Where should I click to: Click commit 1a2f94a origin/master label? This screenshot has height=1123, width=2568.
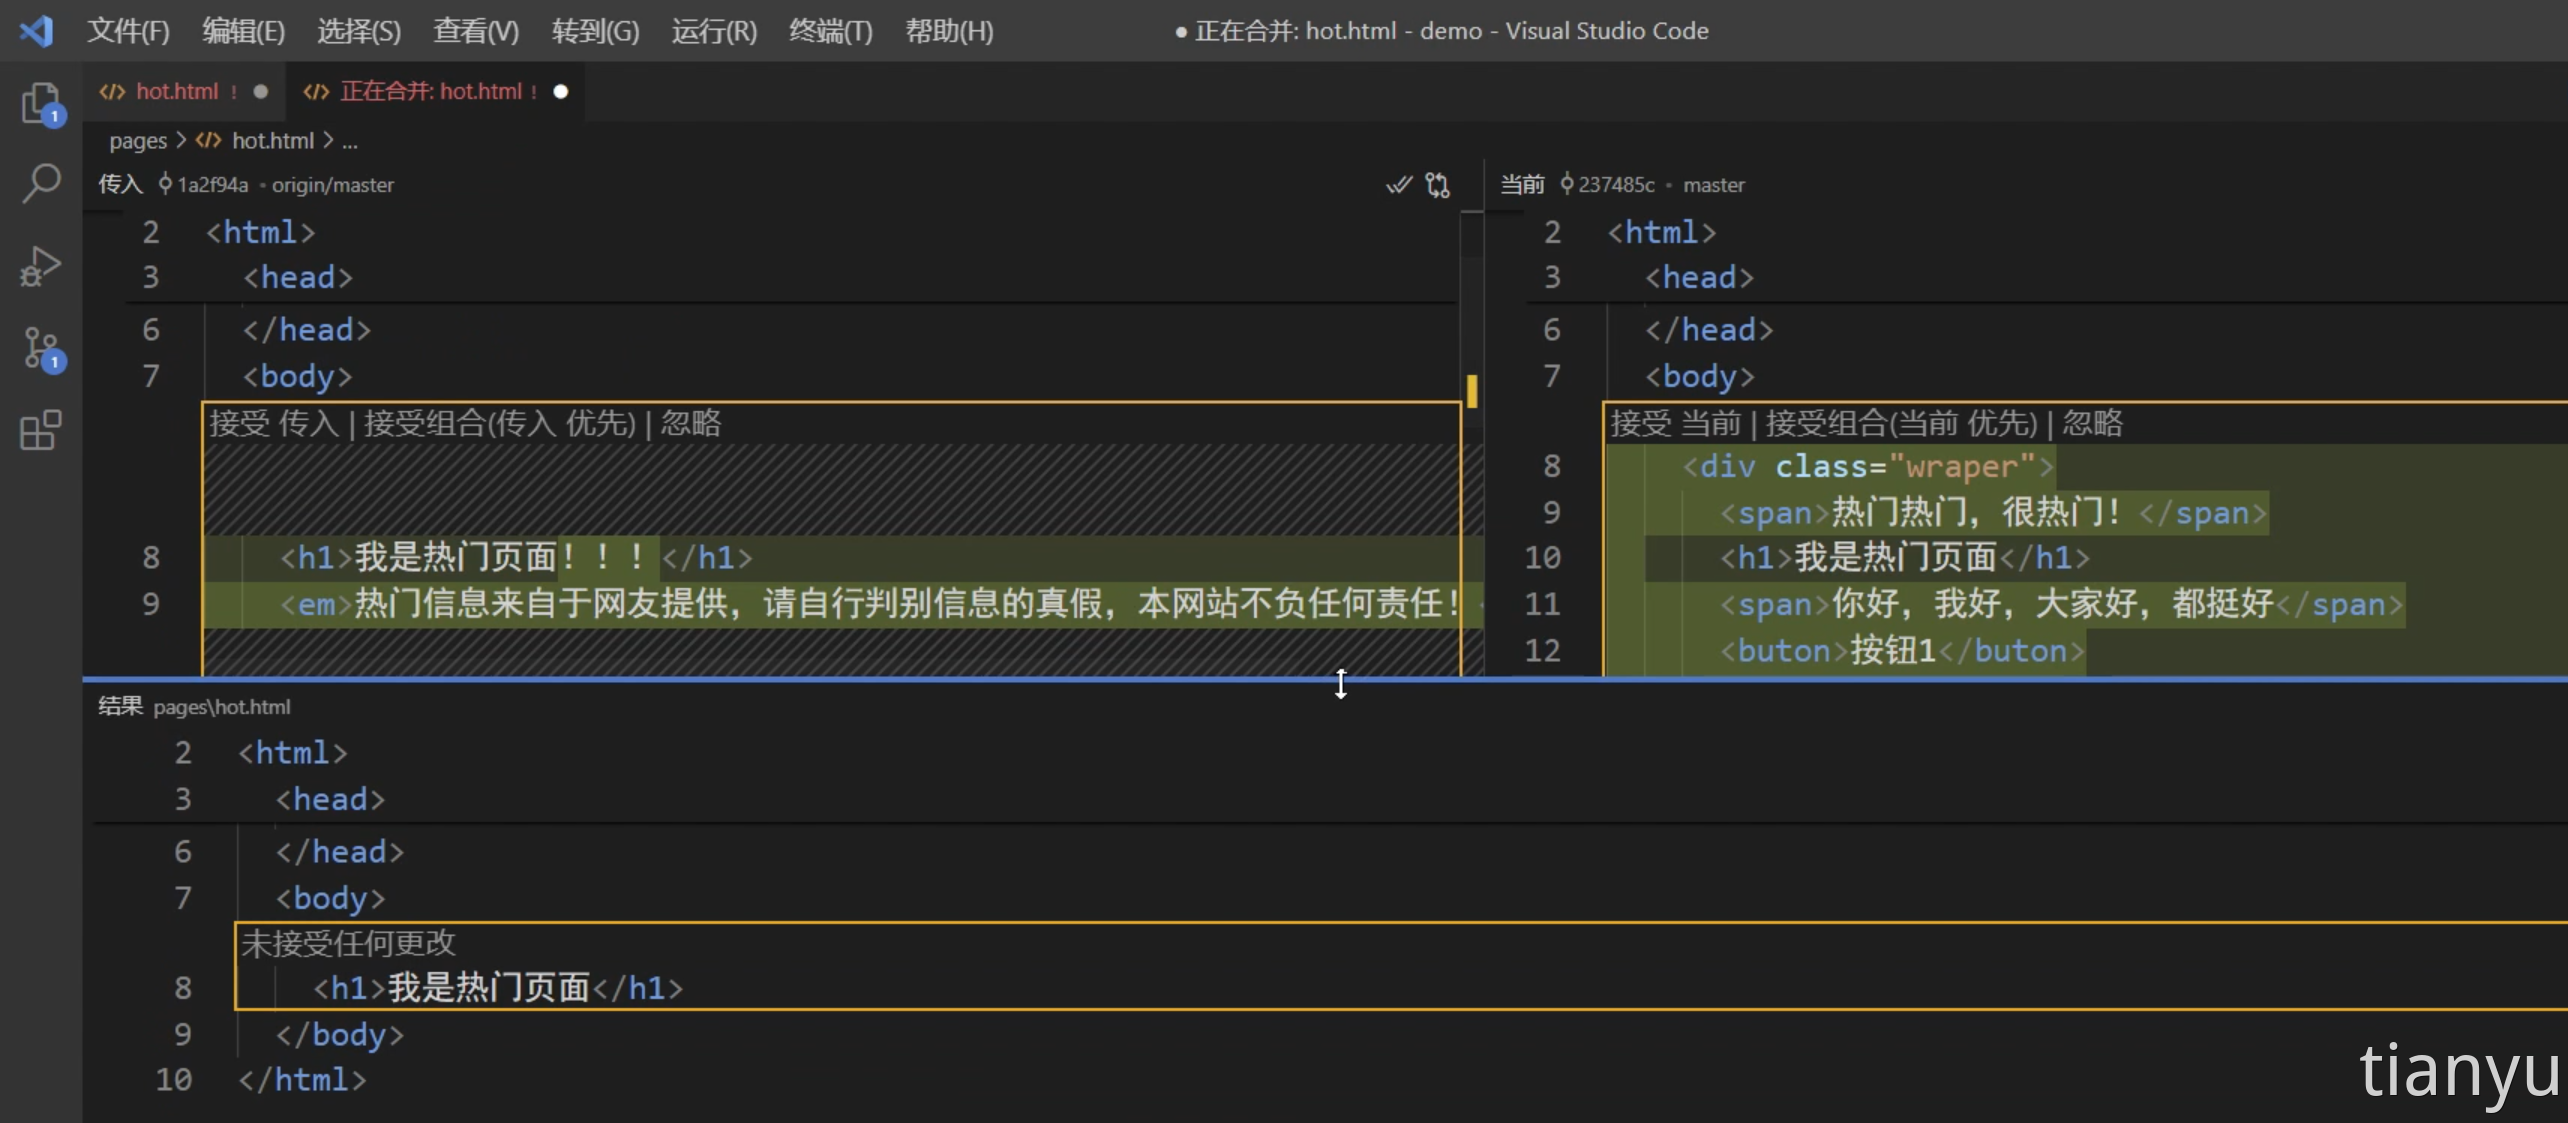(276, 185)
